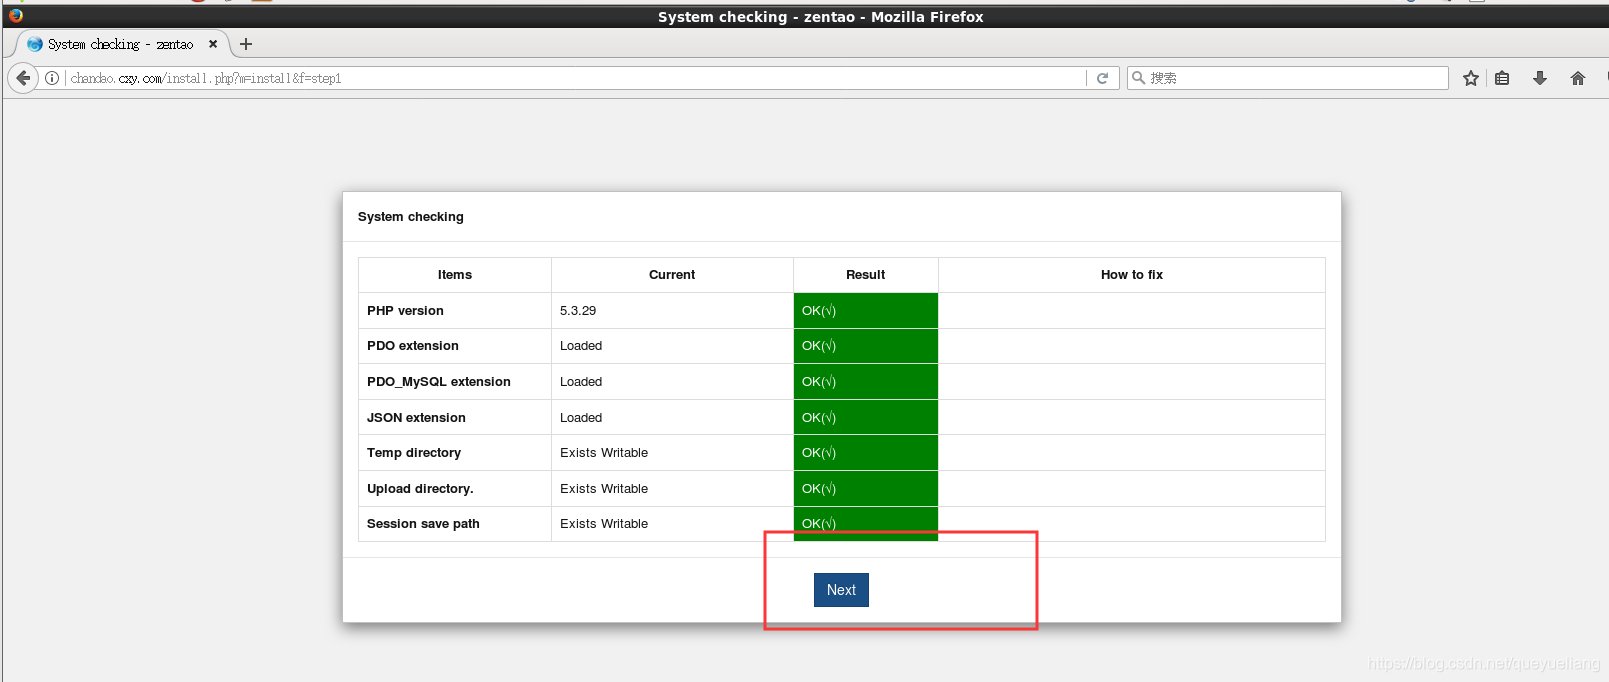Click the 'Current' column header

[x=672, y=275]
